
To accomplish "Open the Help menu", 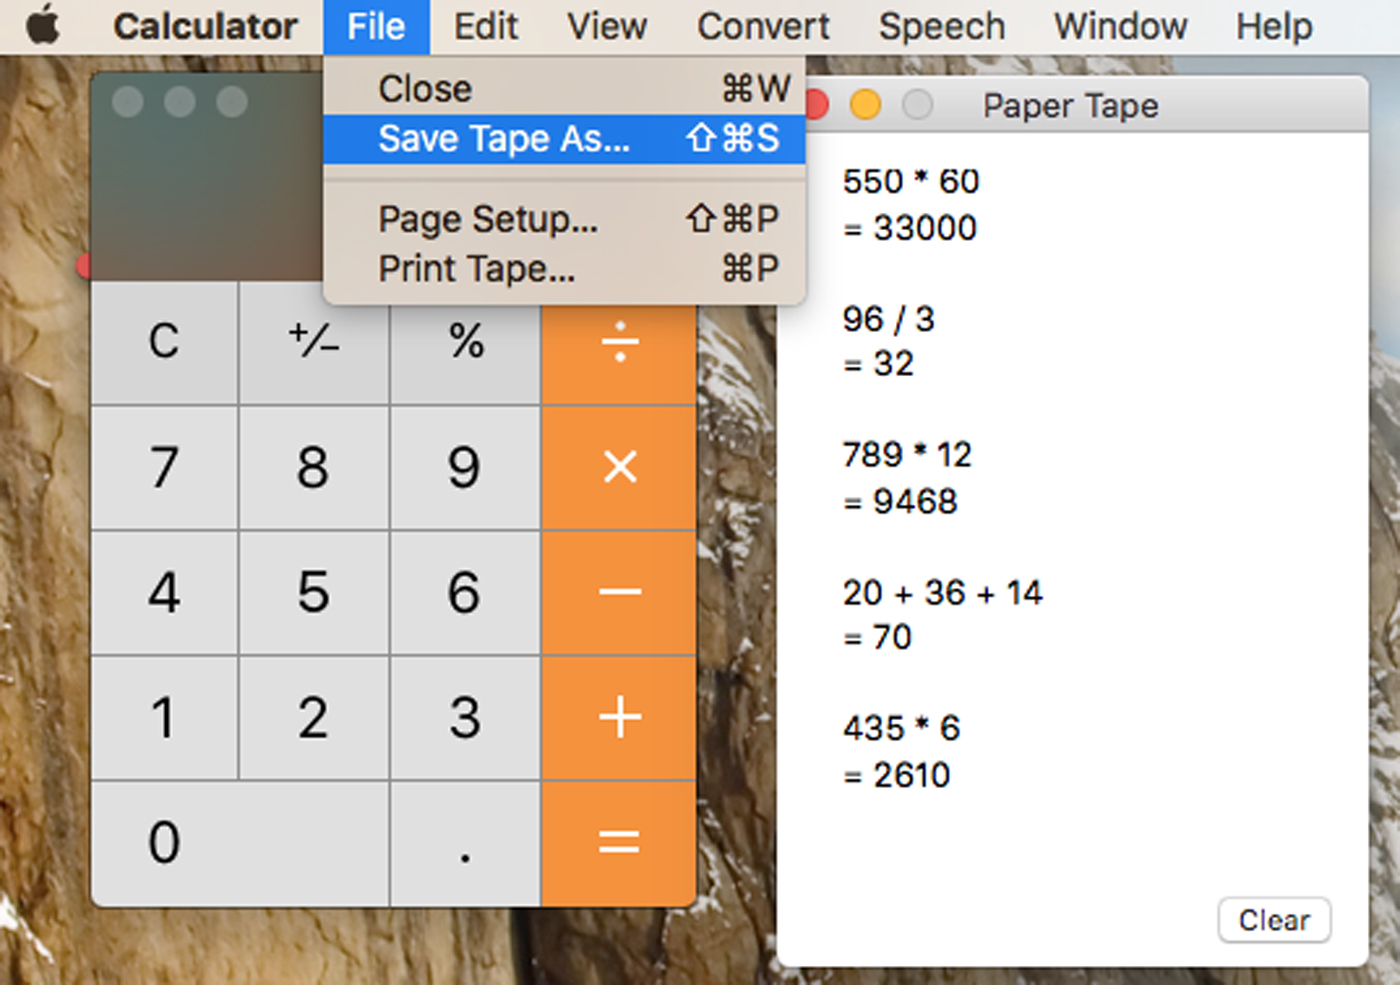I will [x=1274, y=26].
